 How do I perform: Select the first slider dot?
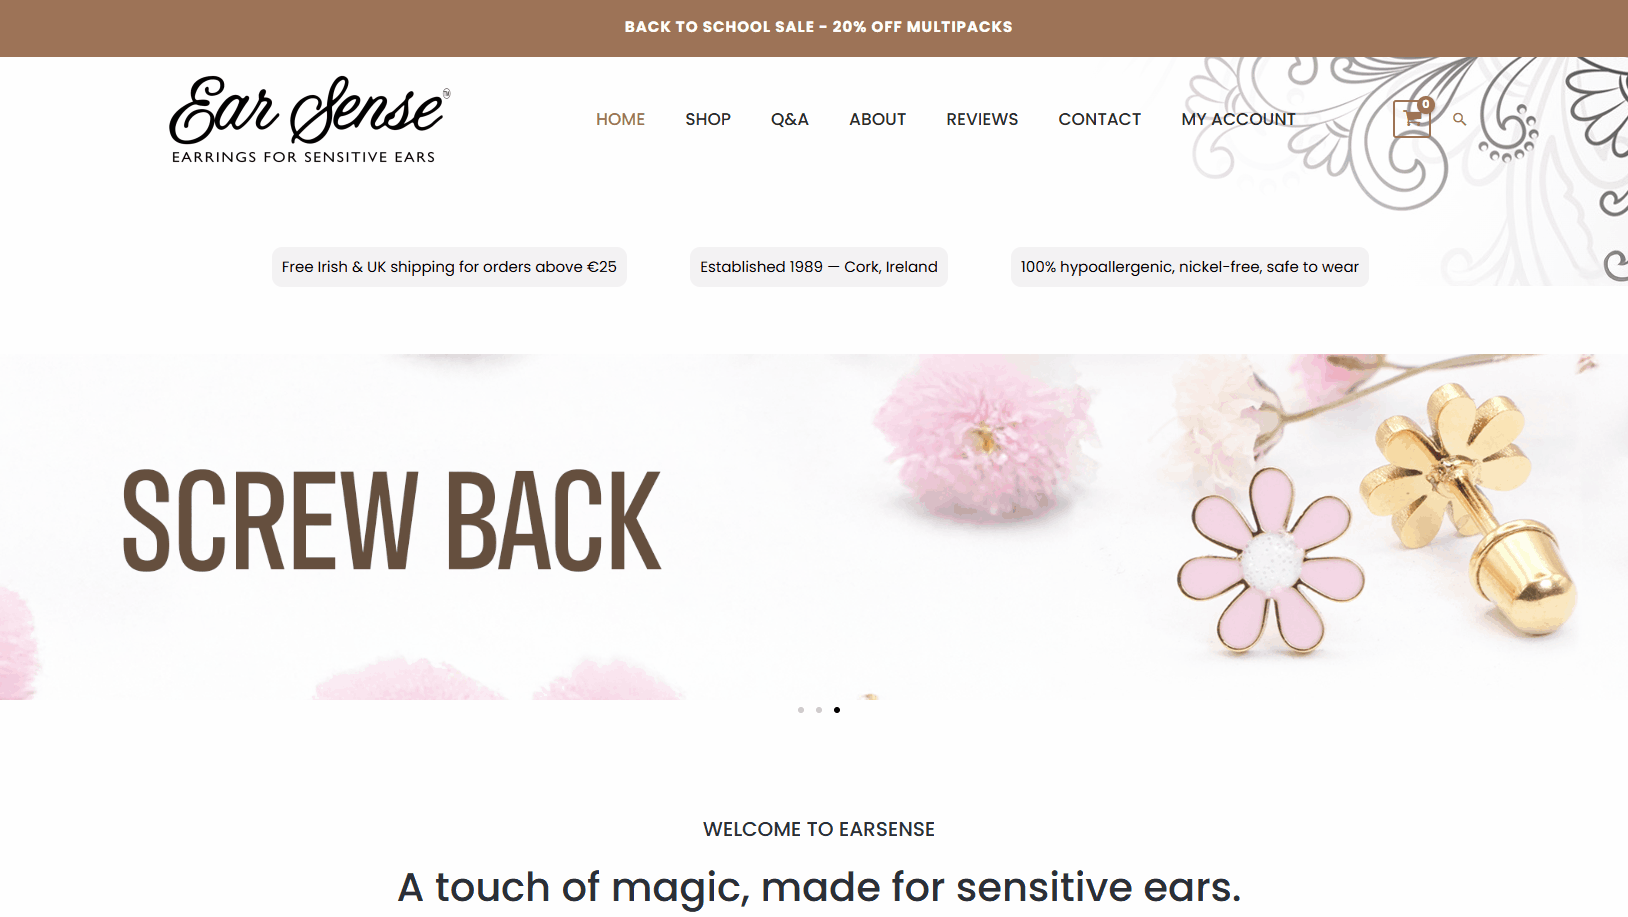pyautogui.click(x=801, y=710)
